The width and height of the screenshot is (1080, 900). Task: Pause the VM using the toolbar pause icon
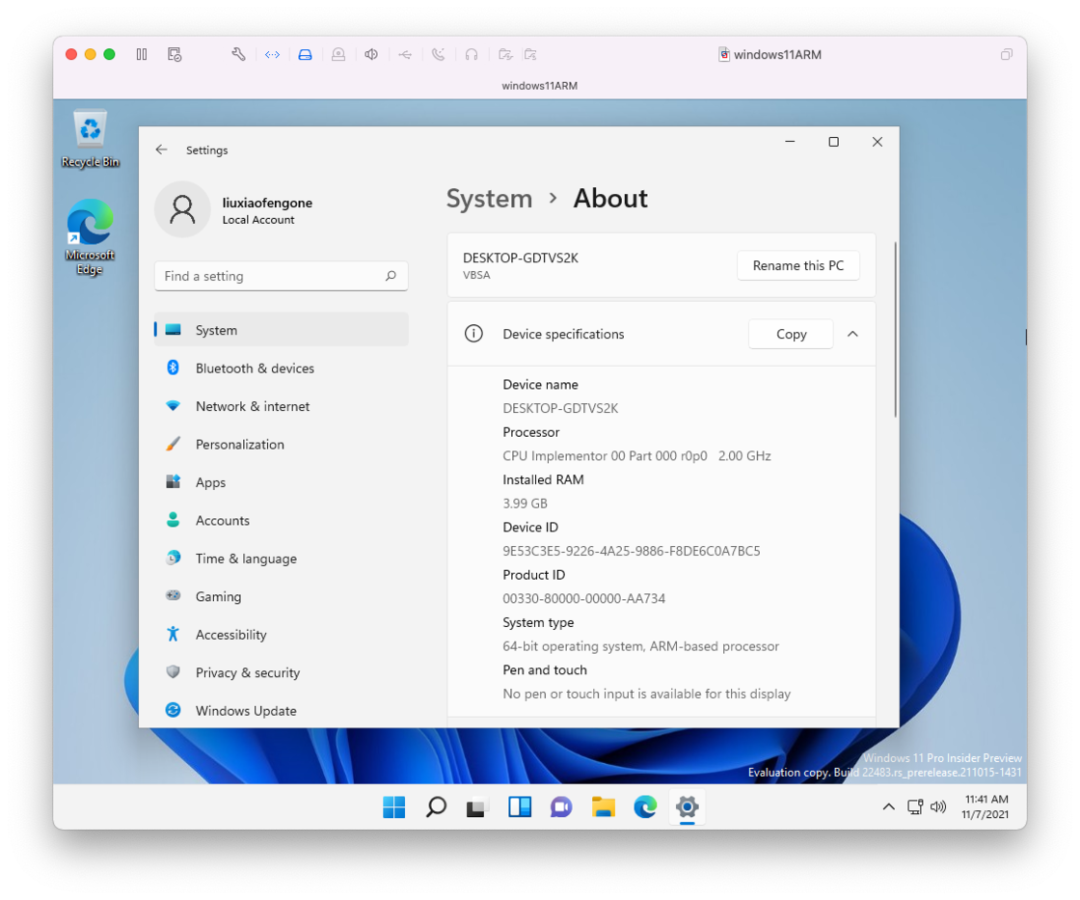click(x=142, y=54)
